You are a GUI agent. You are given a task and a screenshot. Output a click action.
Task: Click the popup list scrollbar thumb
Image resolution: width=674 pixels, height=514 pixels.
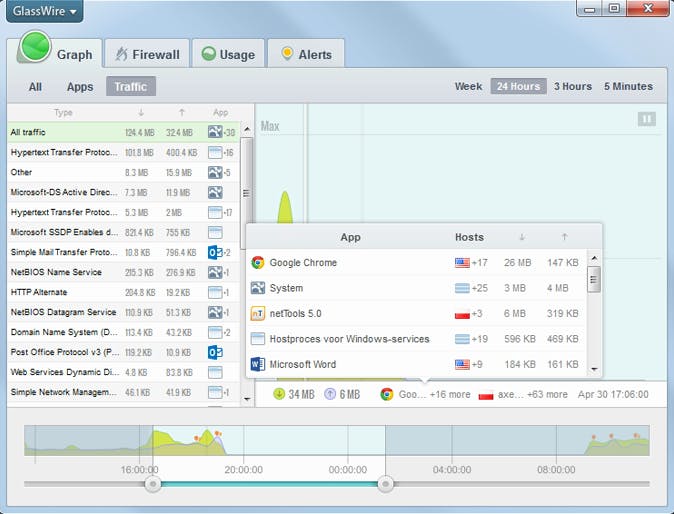pos(594,279)
